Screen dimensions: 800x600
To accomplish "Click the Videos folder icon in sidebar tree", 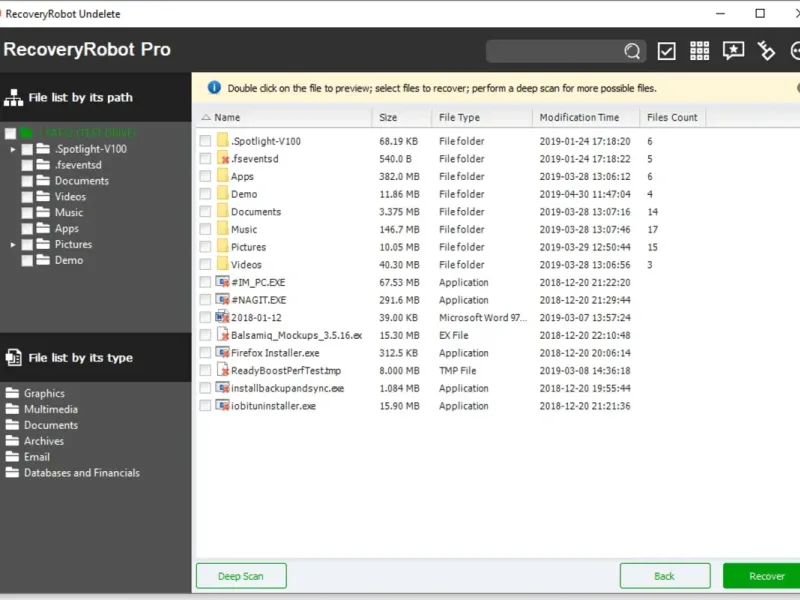I will click(43, 196).
